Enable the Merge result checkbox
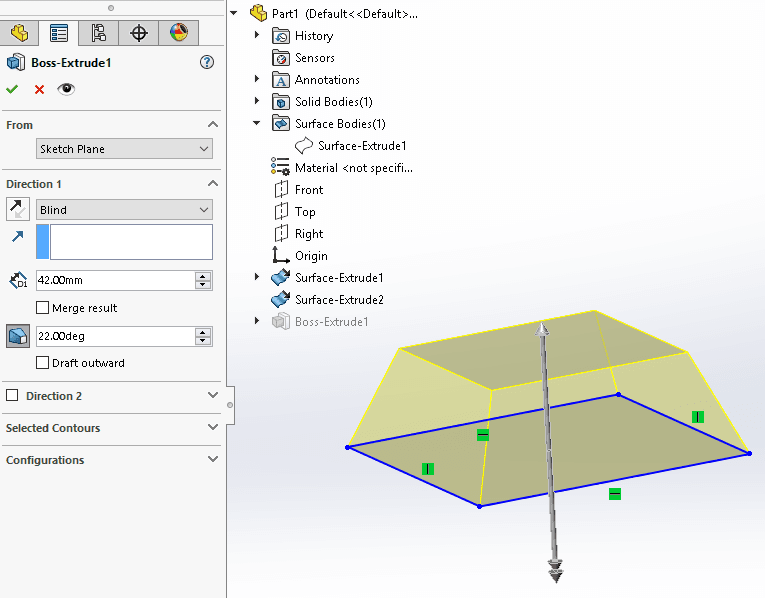Image resolution: width=765 pixels, height=598 pixels. coord(42,308)
